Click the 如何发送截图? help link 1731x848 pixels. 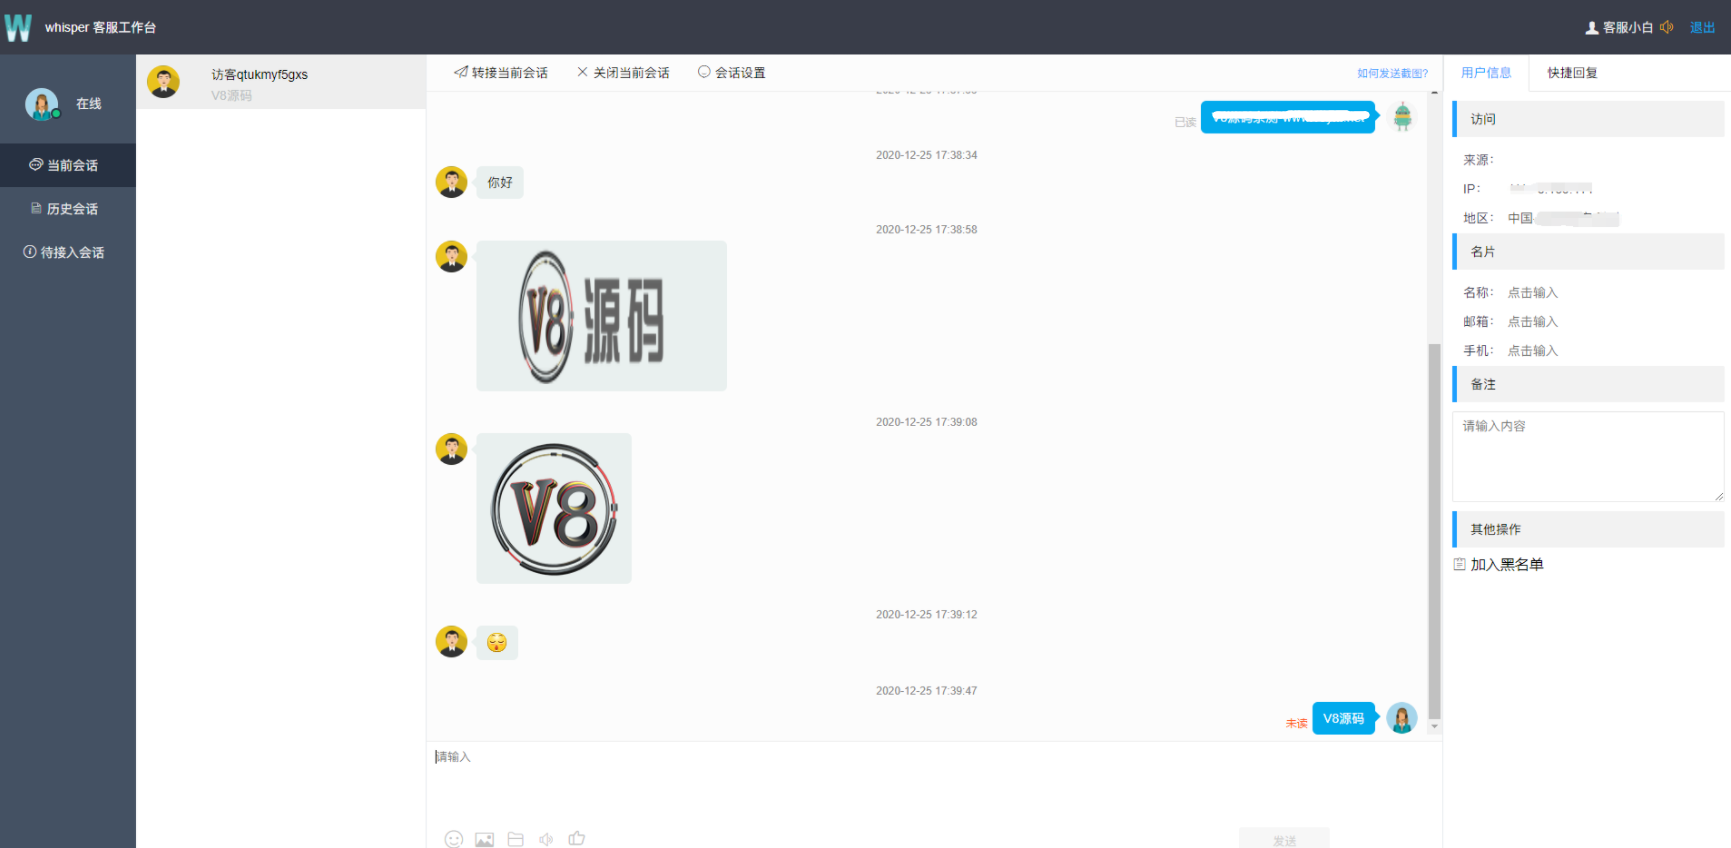point(1392,73)
